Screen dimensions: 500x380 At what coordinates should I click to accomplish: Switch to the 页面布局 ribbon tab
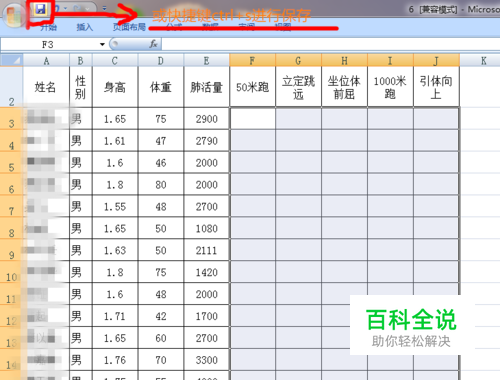pos(129,27)
